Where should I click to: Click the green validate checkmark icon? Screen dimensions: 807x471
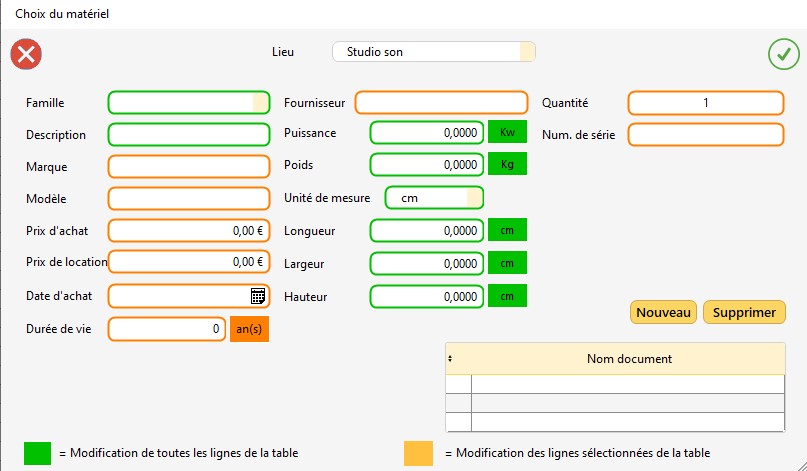(x=782, y=54)
